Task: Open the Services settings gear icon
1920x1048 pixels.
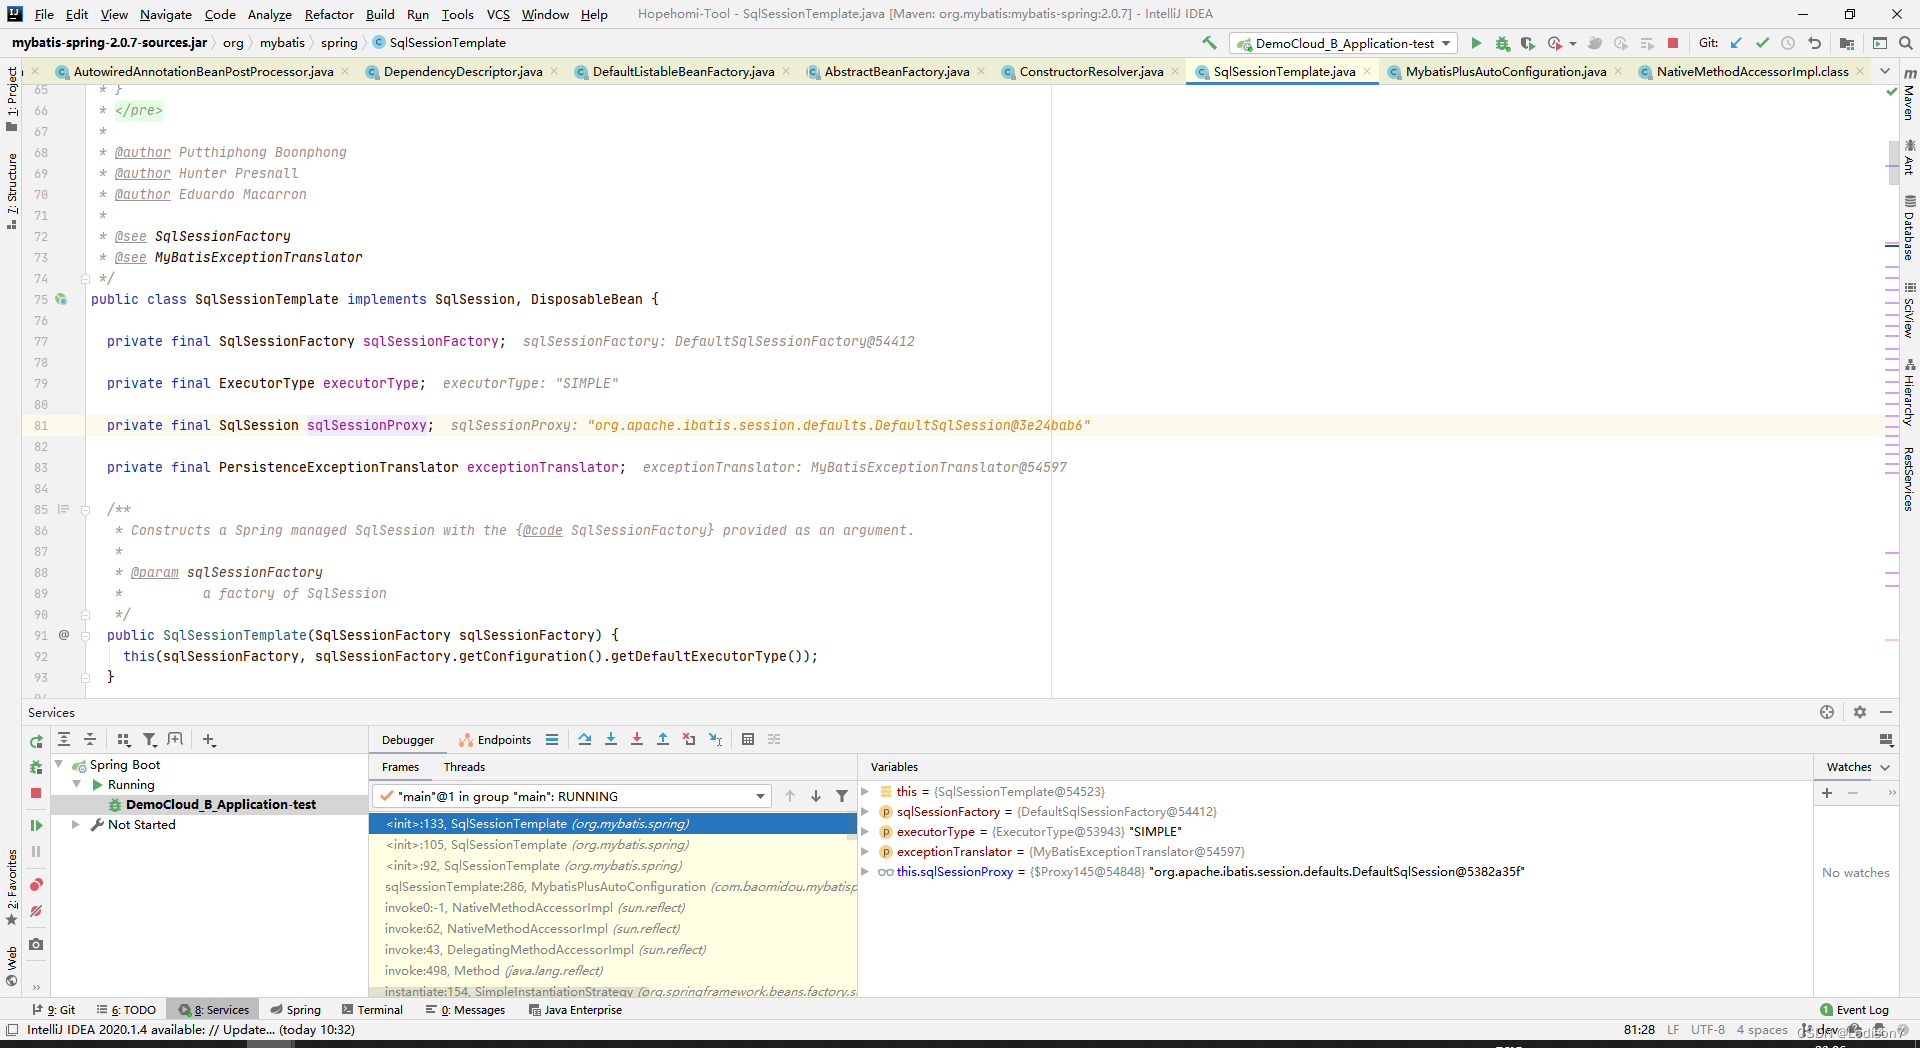Action: pos(1860,712)
